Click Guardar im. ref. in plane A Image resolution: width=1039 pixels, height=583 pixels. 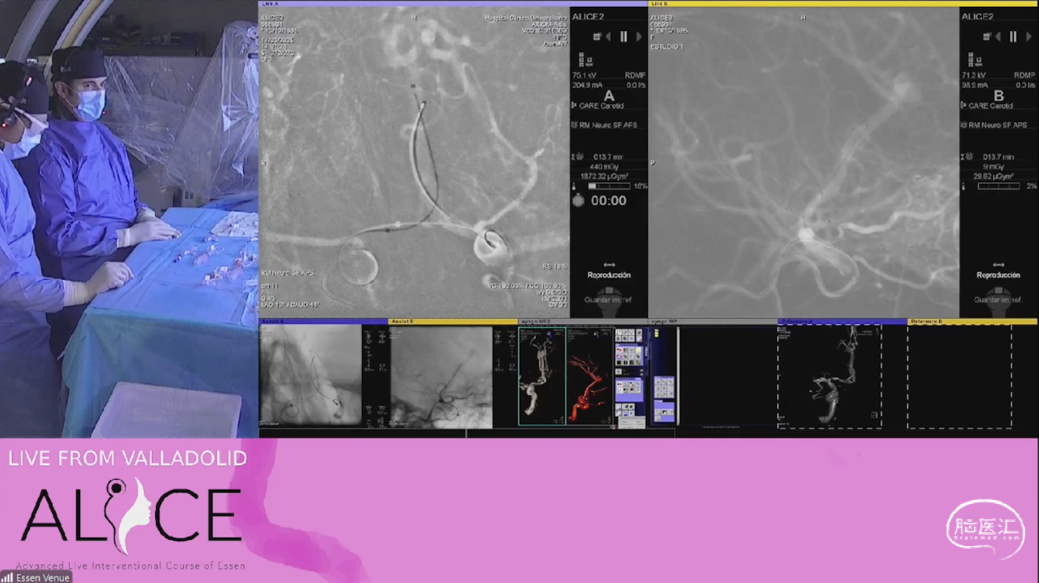point(608,299)
